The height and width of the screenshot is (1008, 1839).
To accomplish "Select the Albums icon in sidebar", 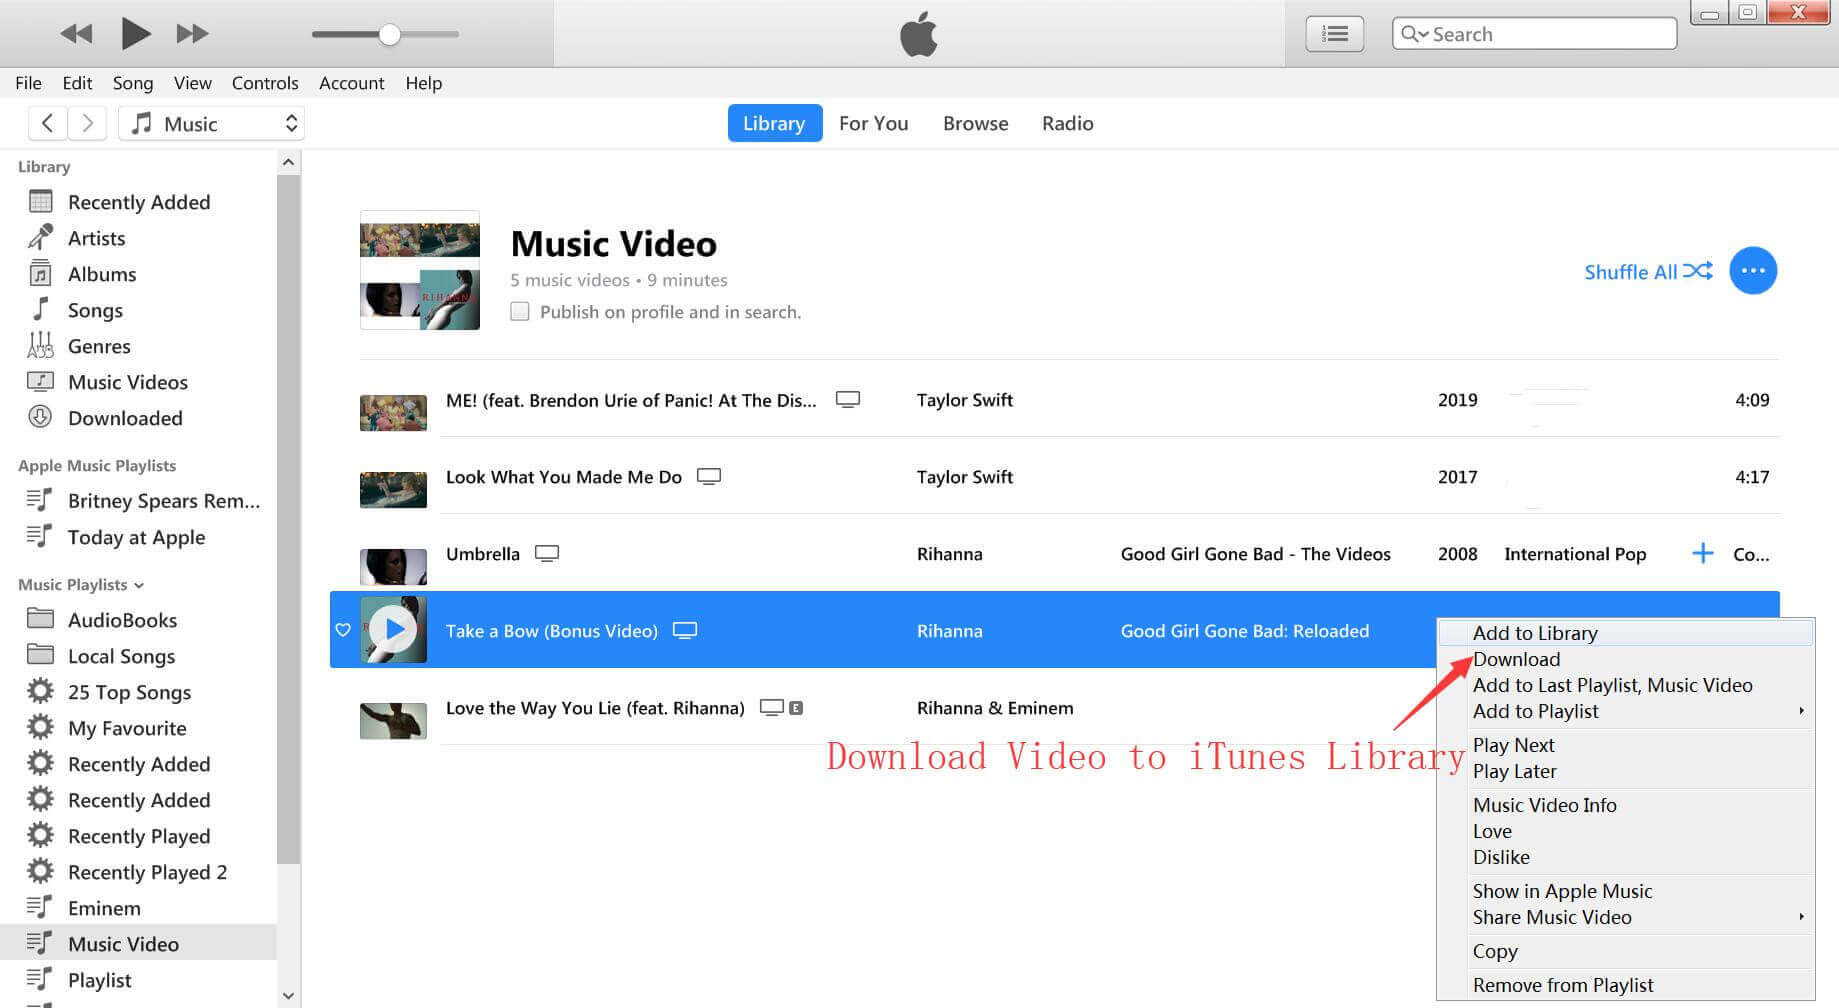I will [40, 273].
